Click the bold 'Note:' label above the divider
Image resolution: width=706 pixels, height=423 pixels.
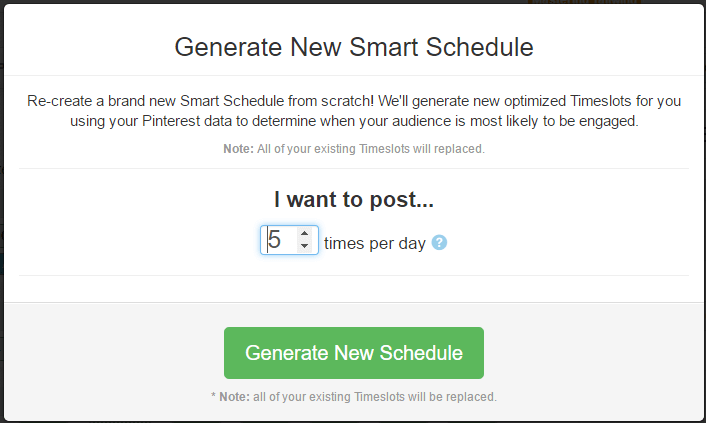click(x=239, y=149)
